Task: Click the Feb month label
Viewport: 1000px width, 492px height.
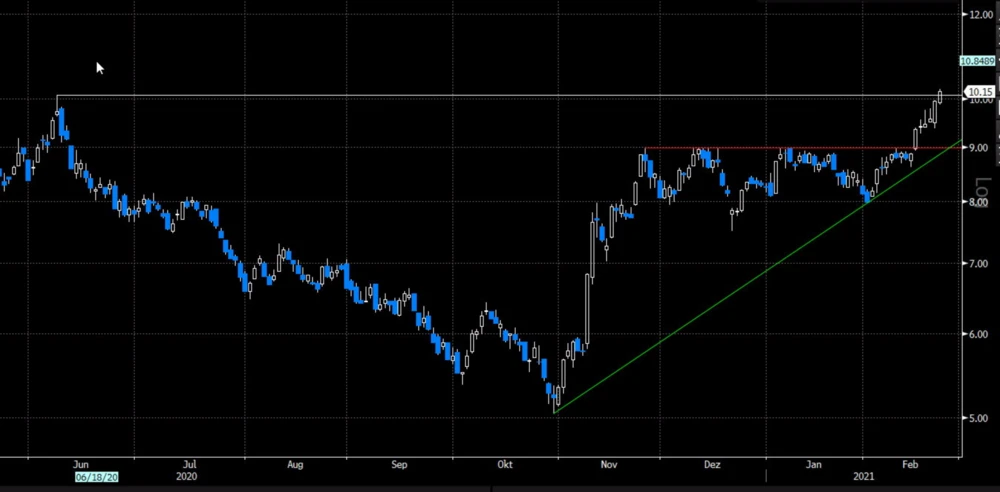Action: pos(910,465)
